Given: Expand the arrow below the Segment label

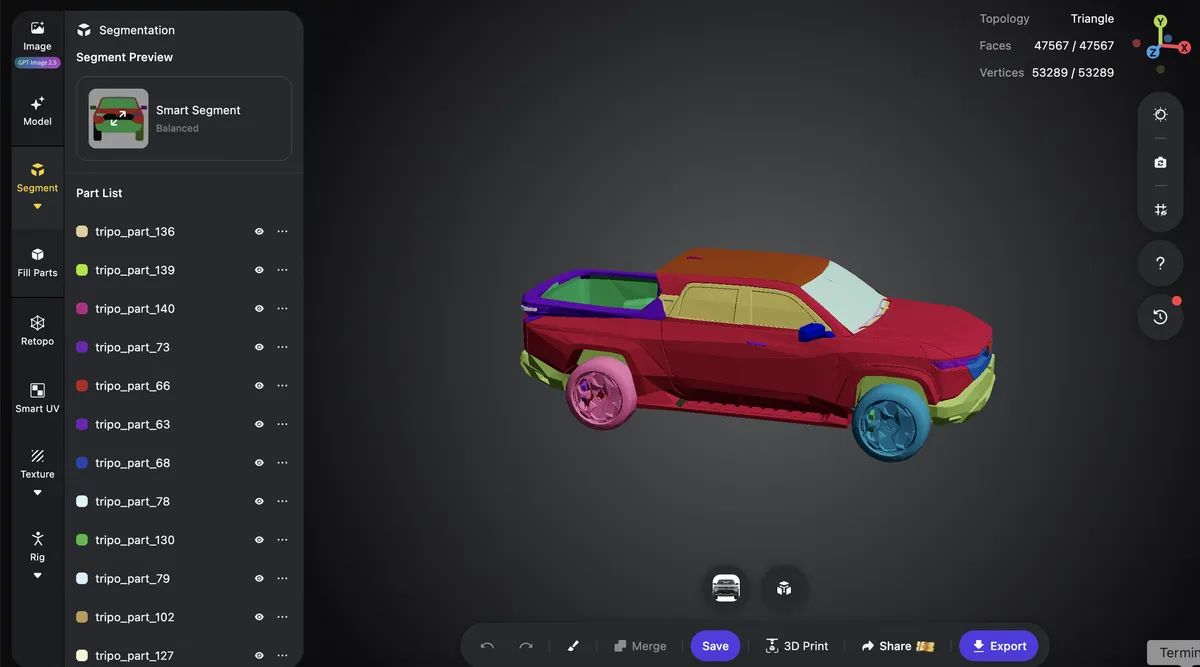Looking at the screenshot, I should click(x=38, y=207).
